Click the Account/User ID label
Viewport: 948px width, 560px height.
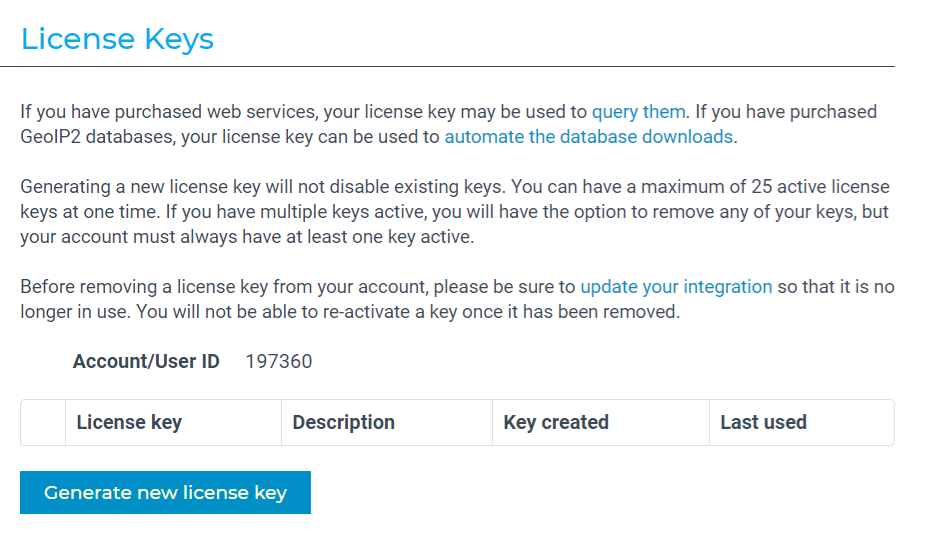pyautogui.click(x=146, y=361)
